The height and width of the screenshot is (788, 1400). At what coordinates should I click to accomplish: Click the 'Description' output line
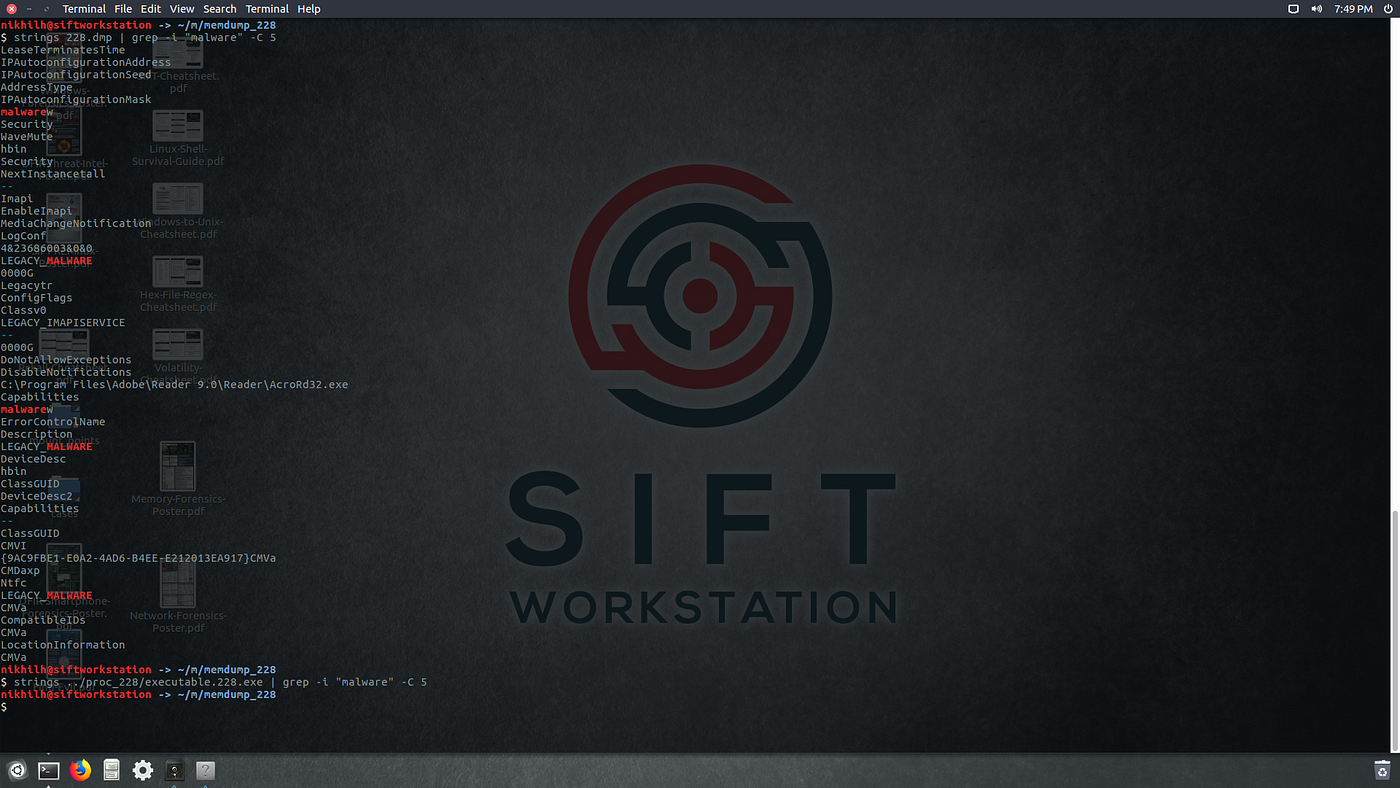click(x=36, y=434)
